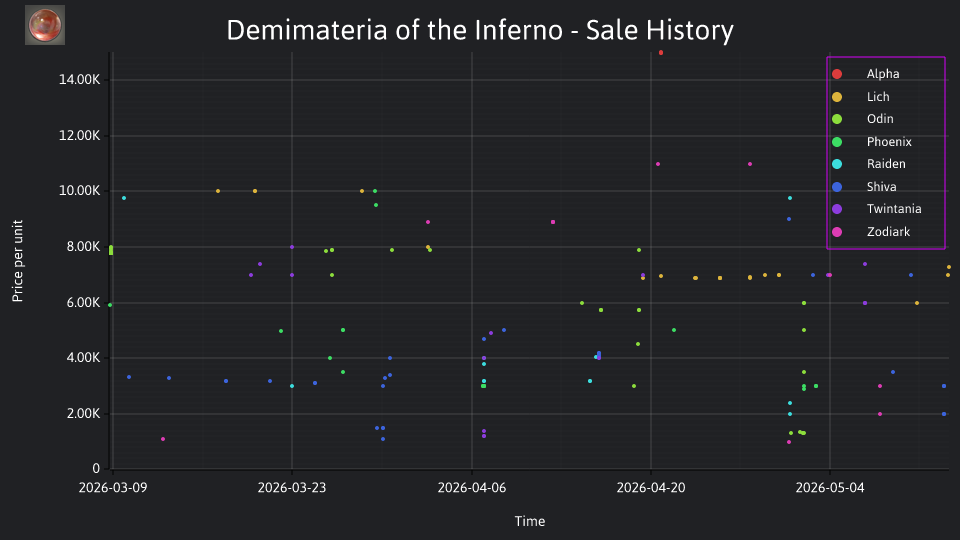Click the red Alpha color dot

[837, 74]
